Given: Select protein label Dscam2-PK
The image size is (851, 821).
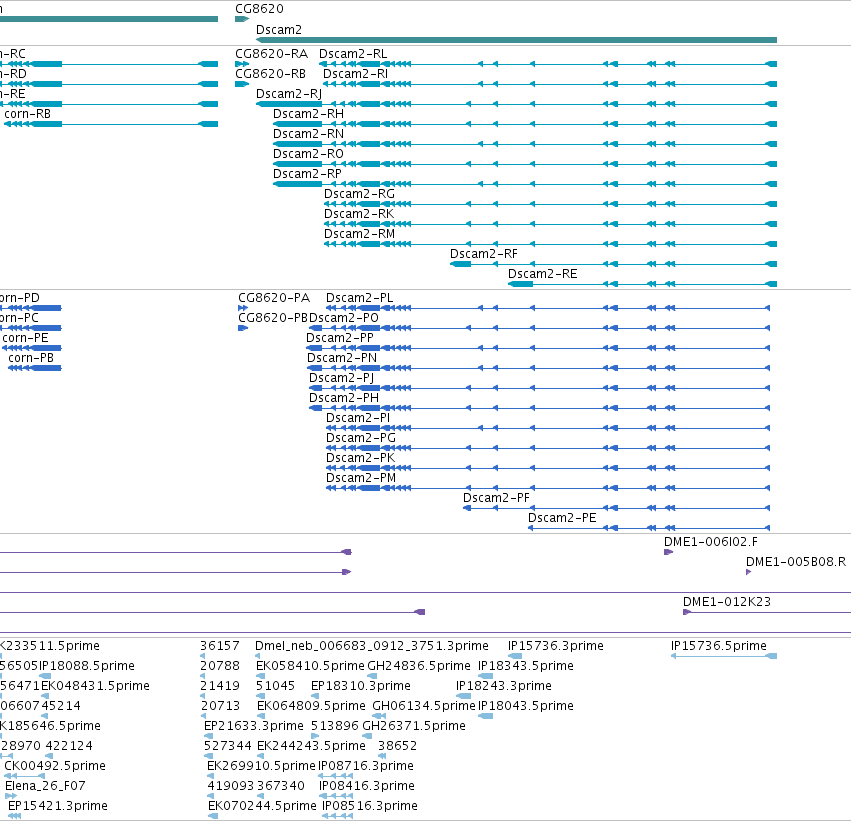Looking at the screenshot, I should pos(360,459).
